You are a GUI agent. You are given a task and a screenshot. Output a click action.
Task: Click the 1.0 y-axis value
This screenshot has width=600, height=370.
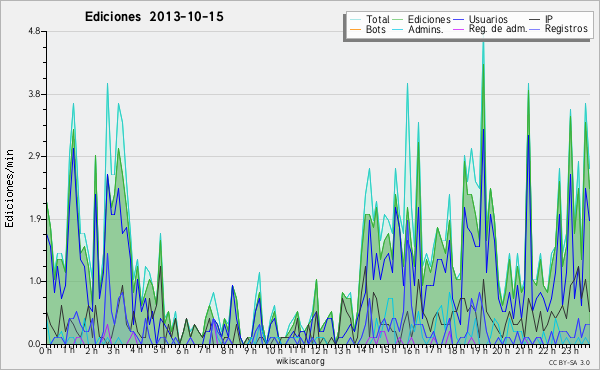34,281
